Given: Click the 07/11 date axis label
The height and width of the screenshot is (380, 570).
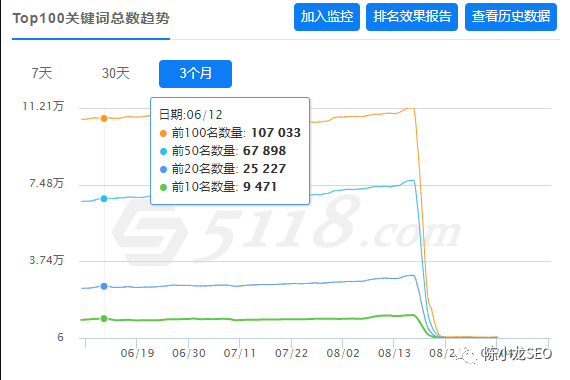Looking at the screenshot, I should (240, 353).
